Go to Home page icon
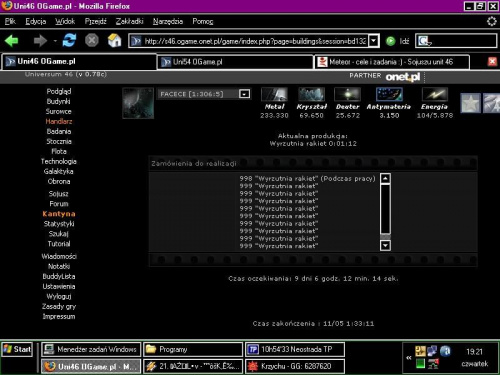The height and width of the screenshot is (375, 500). [x=114, y=41]
